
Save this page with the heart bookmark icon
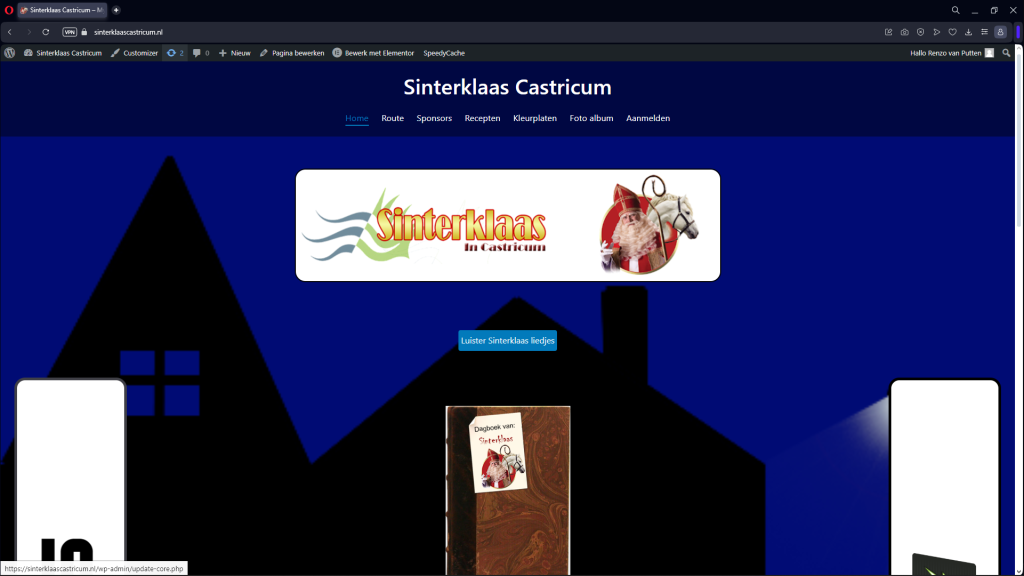[x=953, y=31]
